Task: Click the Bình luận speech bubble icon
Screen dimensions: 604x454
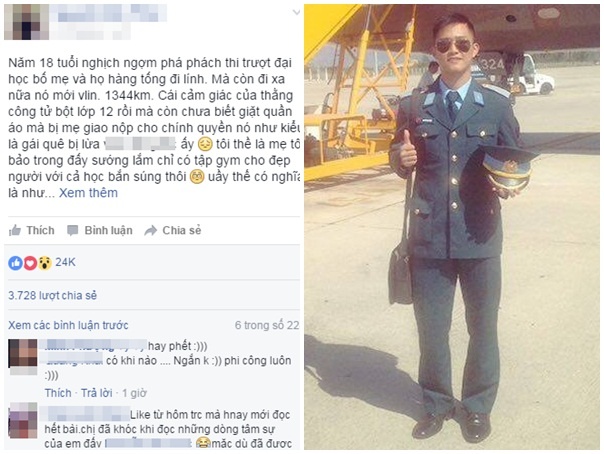Action: coord(72,231)
